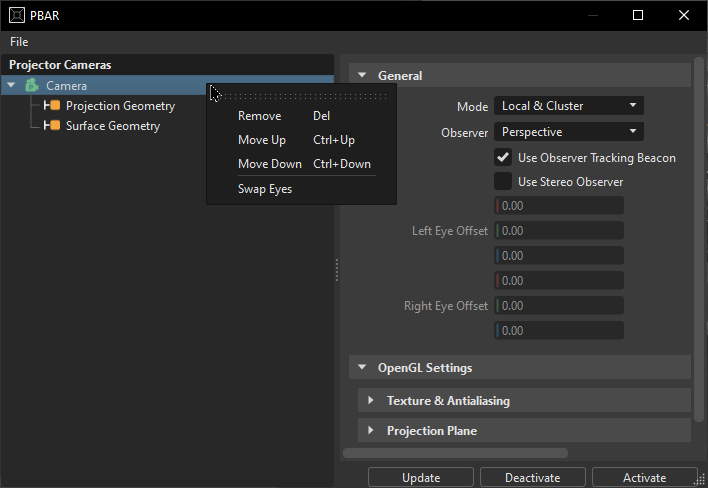This screenshot has height=488, width=708.
Task: Open the Mode dropdown showing Local & Cluster
Action: click(x=569, y=106)
